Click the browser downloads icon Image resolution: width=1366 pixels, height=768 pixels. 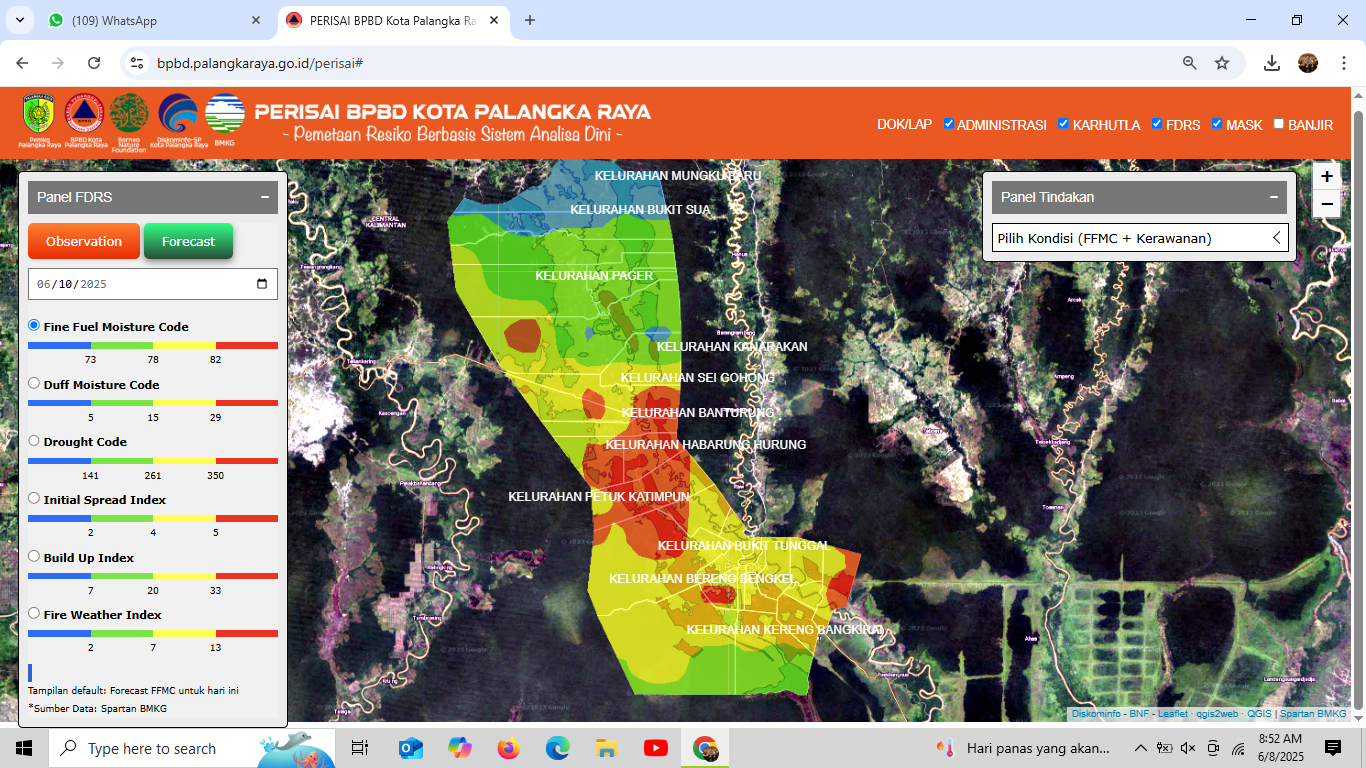pyautogui.click(x=1272, y=63)
